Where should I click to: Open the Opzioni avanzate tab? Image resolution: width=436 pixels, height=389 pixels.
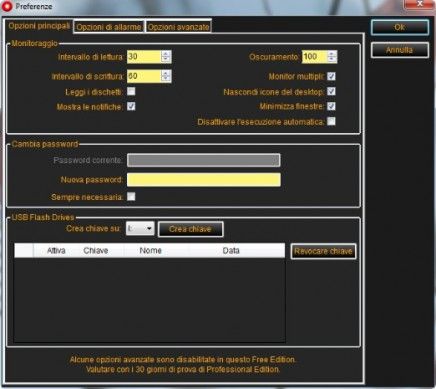pyautogui.click(x=178, y=27)
